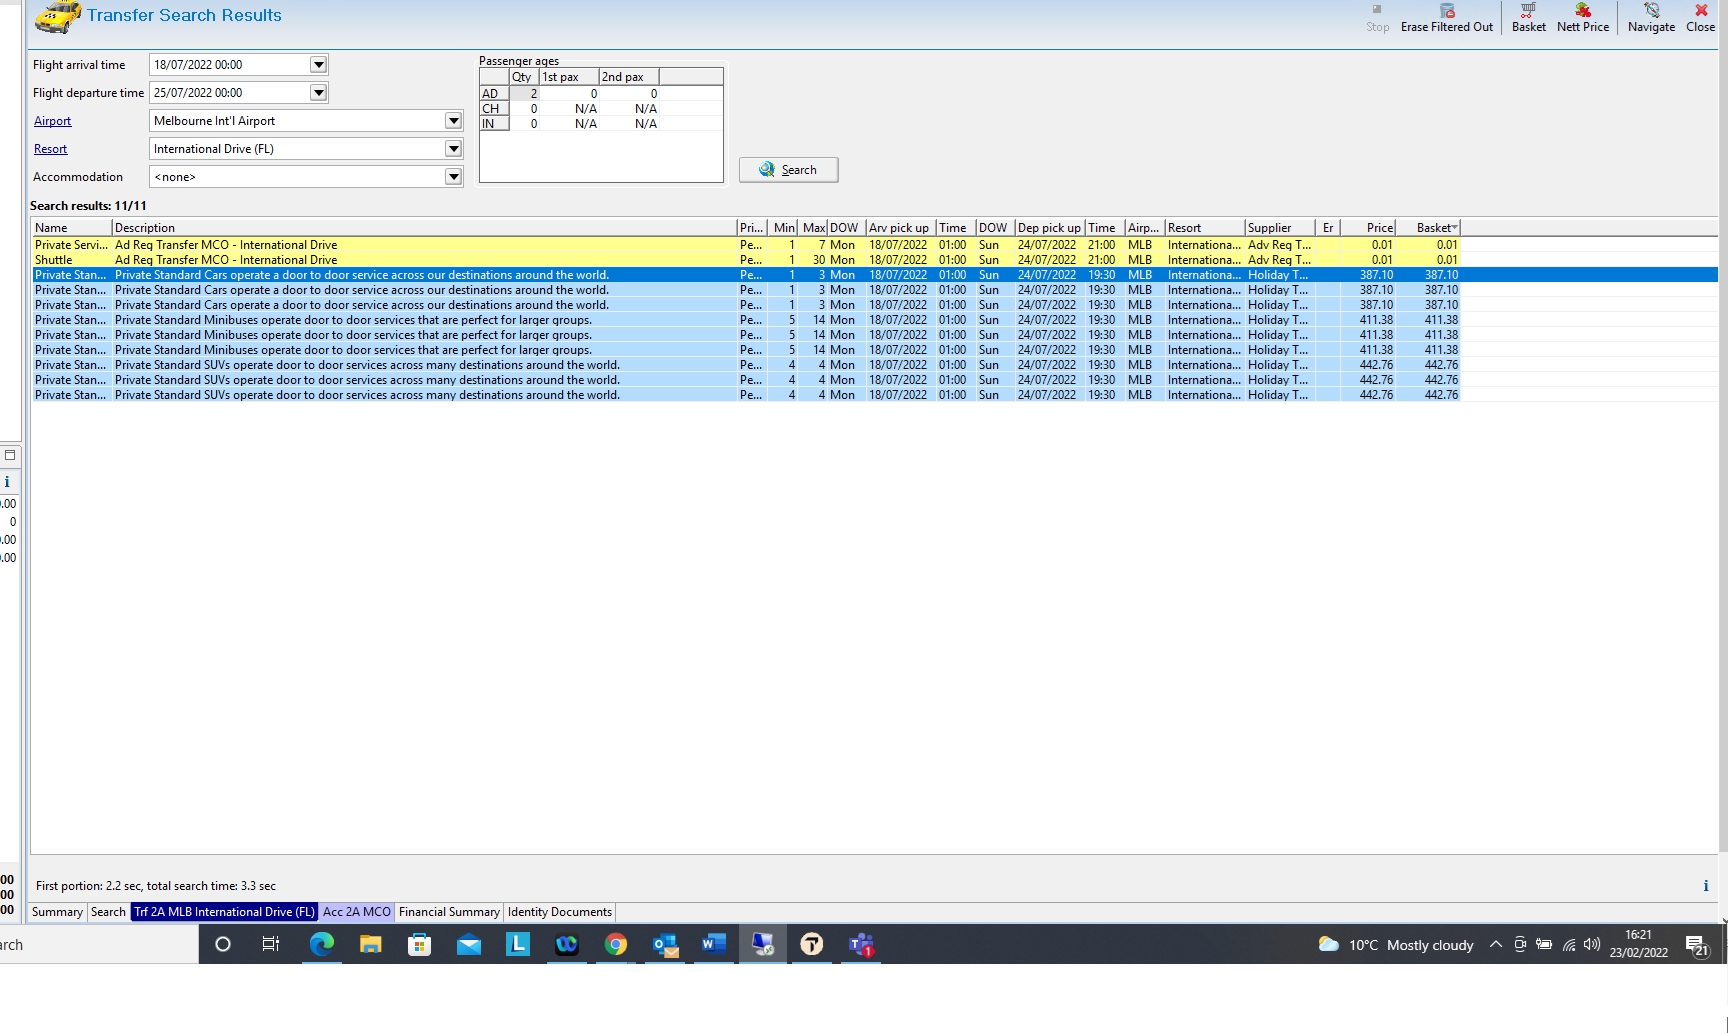Screen dimensions: 1728x1033
Task: Close the Transfer Search Results window
Action: pos(1700,18)
